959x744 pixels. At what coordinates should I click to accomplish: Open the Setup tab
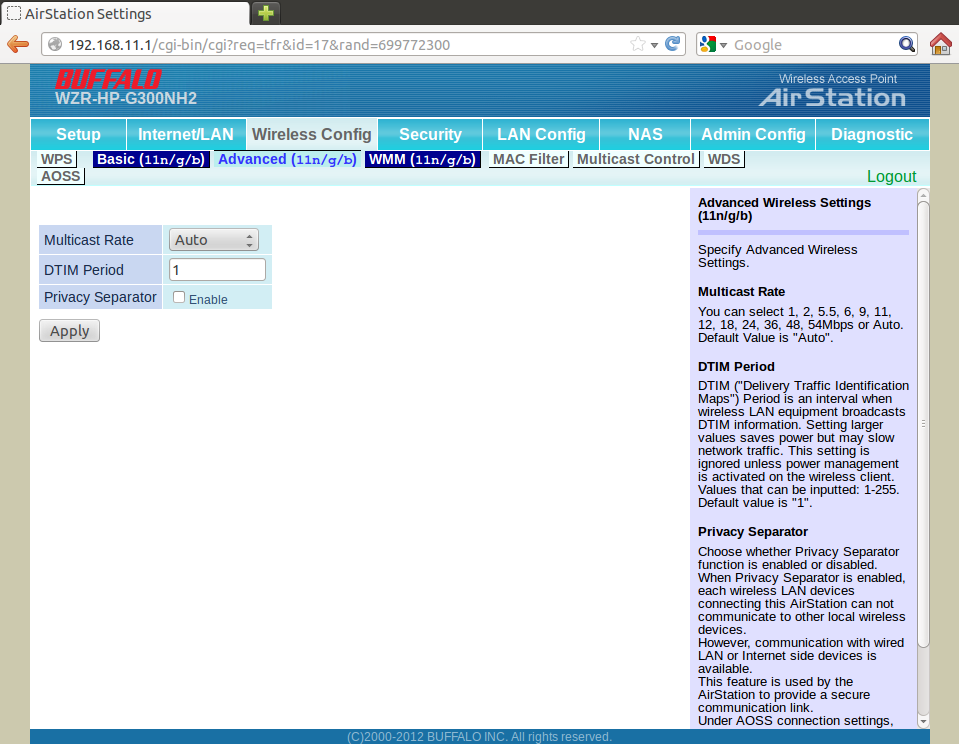click(78, 134)
